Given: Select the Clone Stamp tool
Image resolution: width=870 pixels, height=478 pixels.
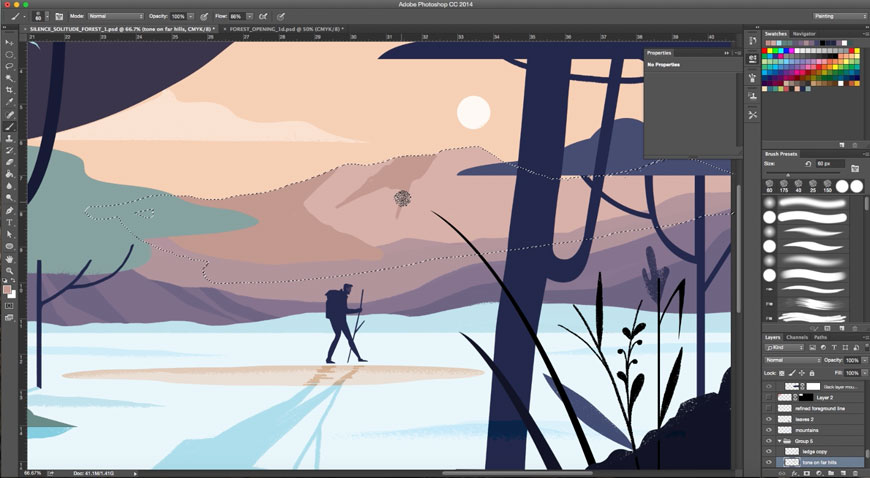Looking at the screenshot, I should [9, 138].
